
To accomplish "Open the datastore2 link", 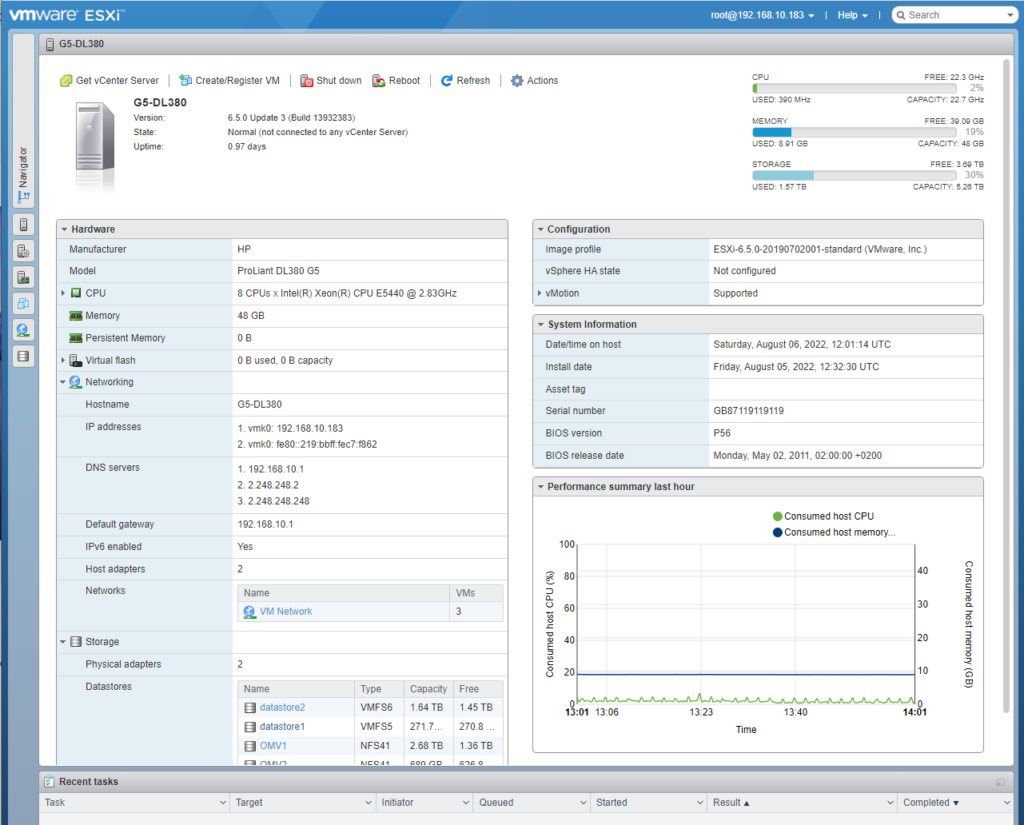I will (282, 707).
